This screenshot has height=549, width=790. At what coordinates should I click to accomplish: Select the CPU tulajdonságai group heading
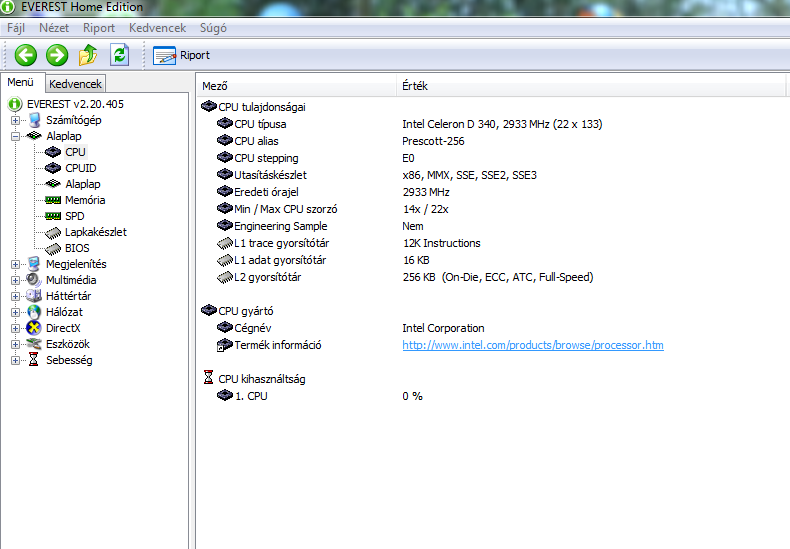click(261, 107)
